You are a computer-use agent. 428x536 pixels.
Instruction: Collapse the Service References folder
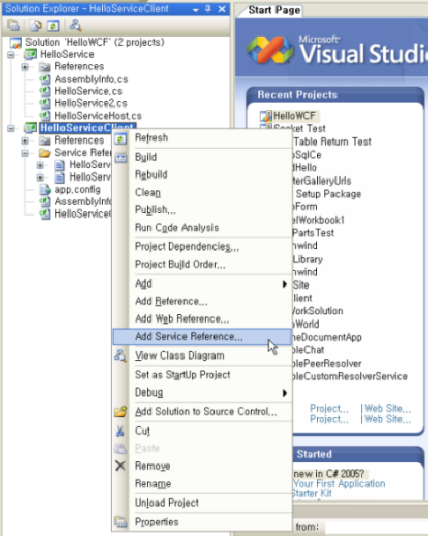click(25, 153)
